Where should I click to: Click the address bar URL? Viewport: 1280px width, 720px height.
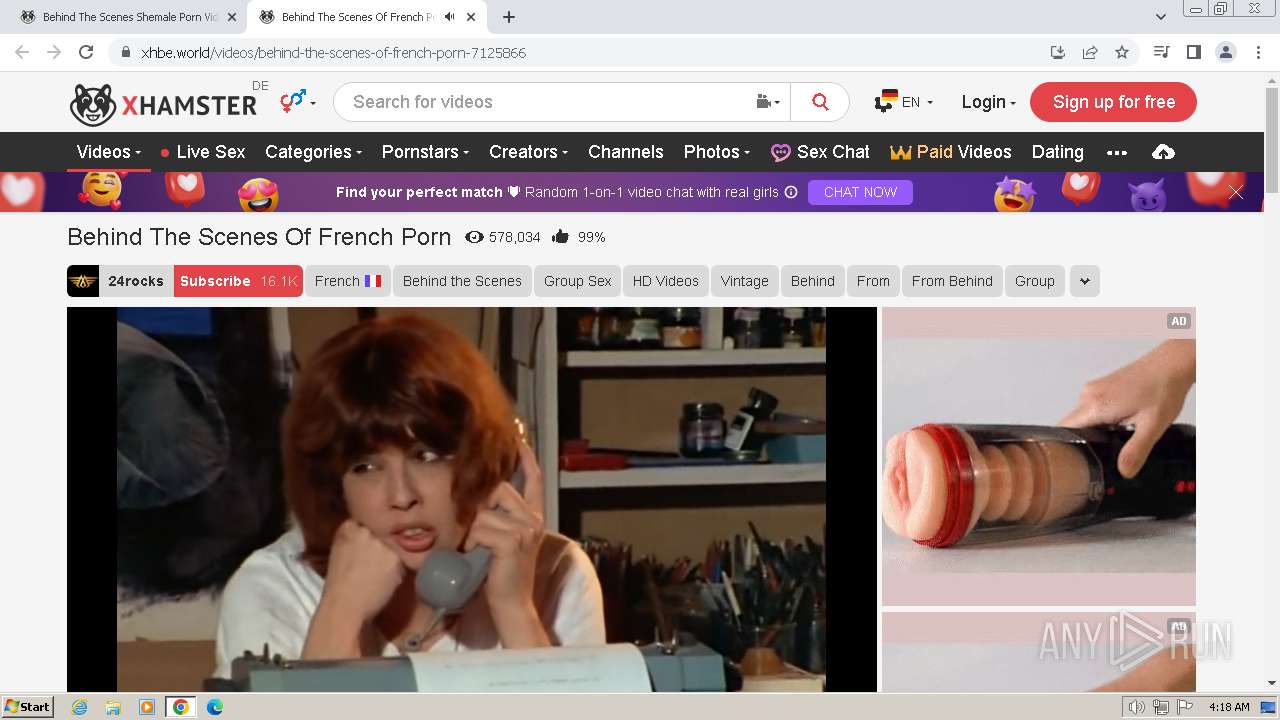[x=333, y=52]
